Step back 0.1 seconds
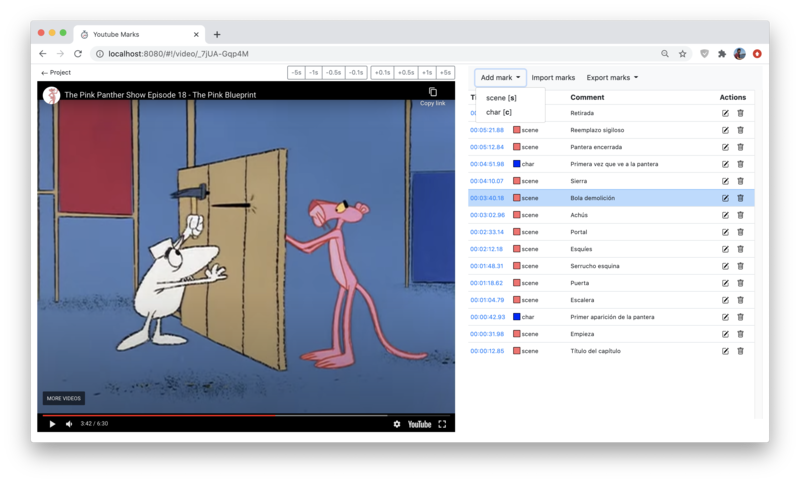 (x=356, y=72)
